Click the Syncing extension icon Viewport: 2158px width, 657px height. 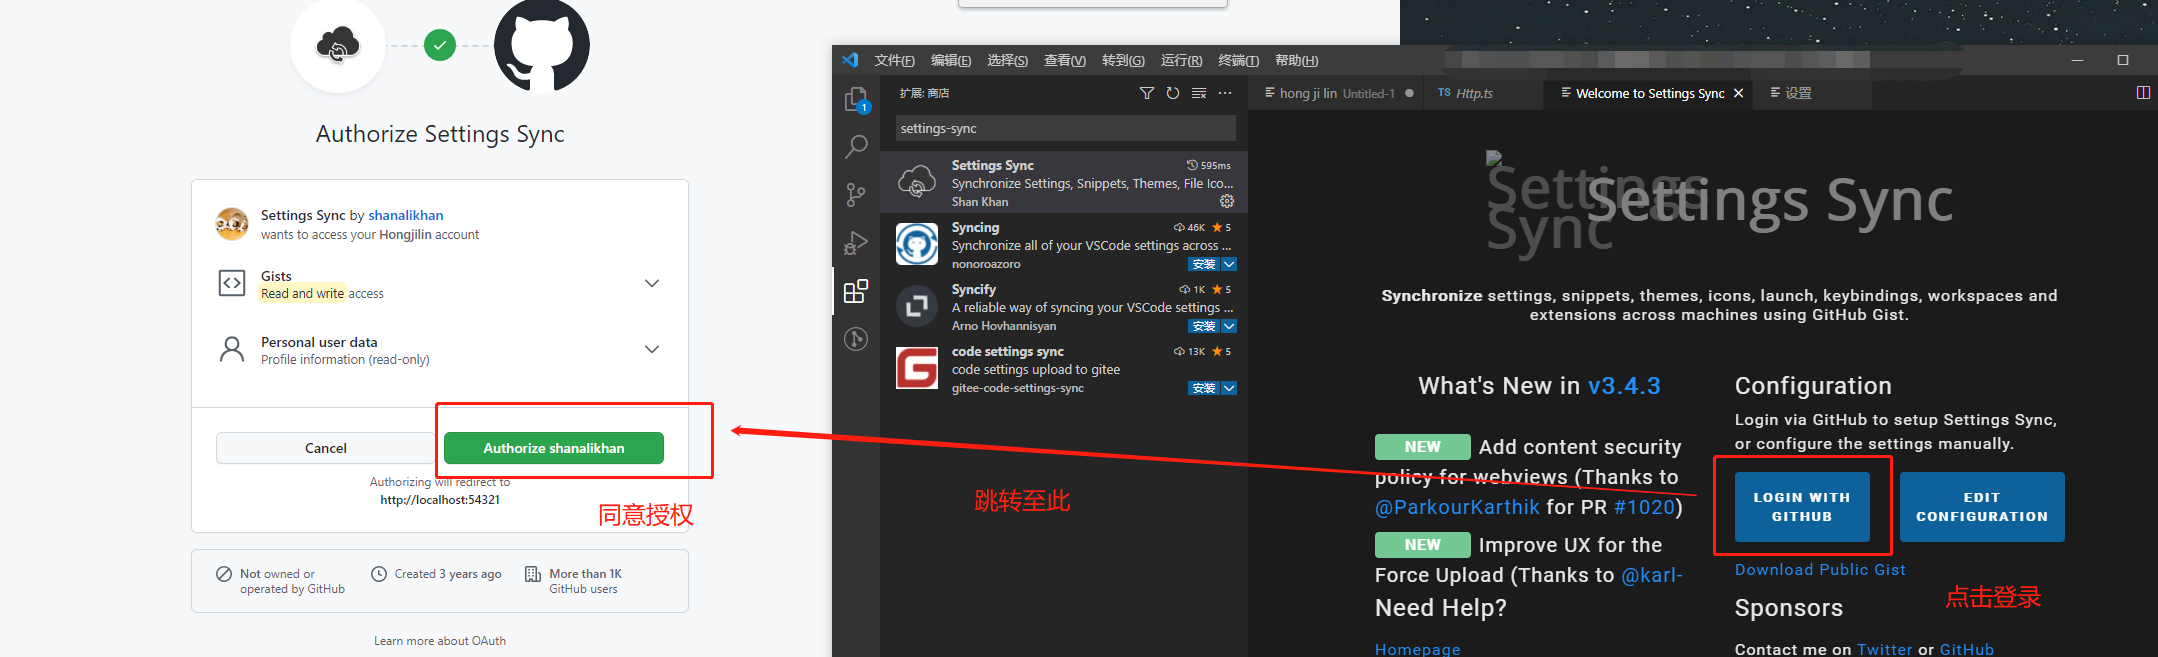tap(917, 244)
